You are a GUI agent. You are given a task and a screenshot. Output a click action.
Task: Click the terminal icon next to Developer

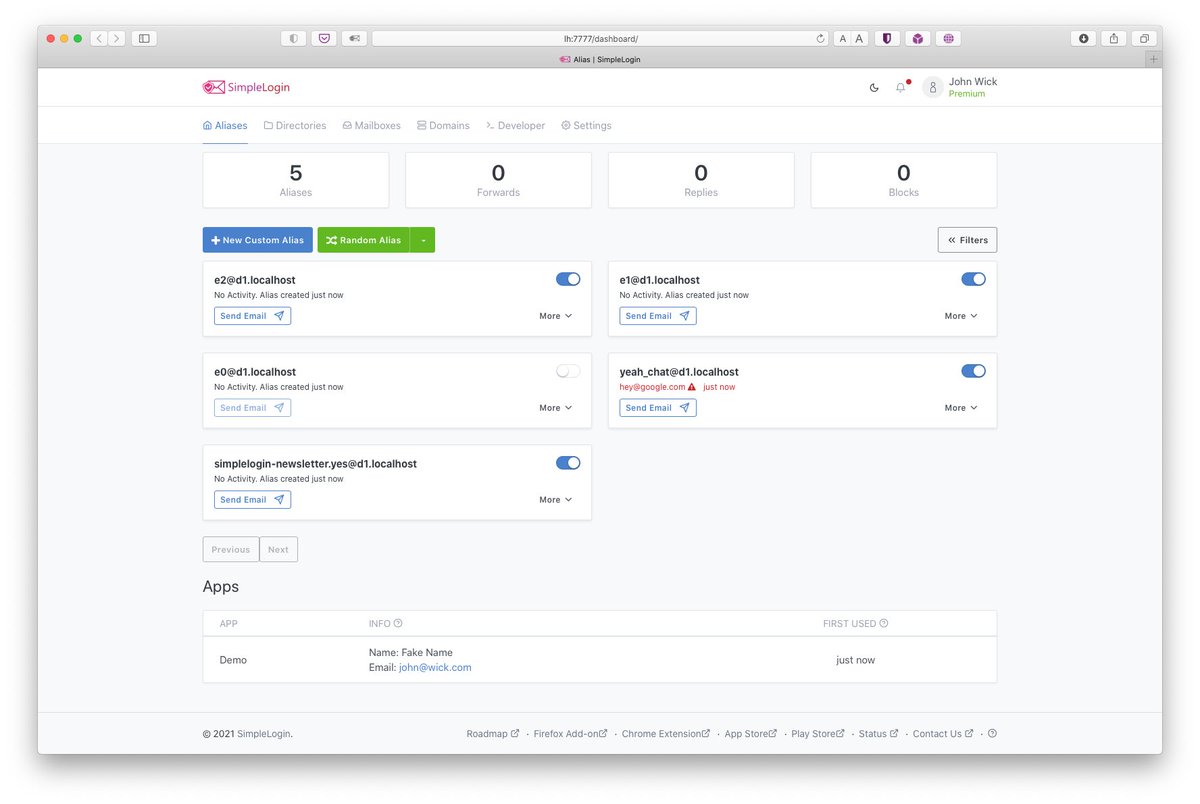491,125
